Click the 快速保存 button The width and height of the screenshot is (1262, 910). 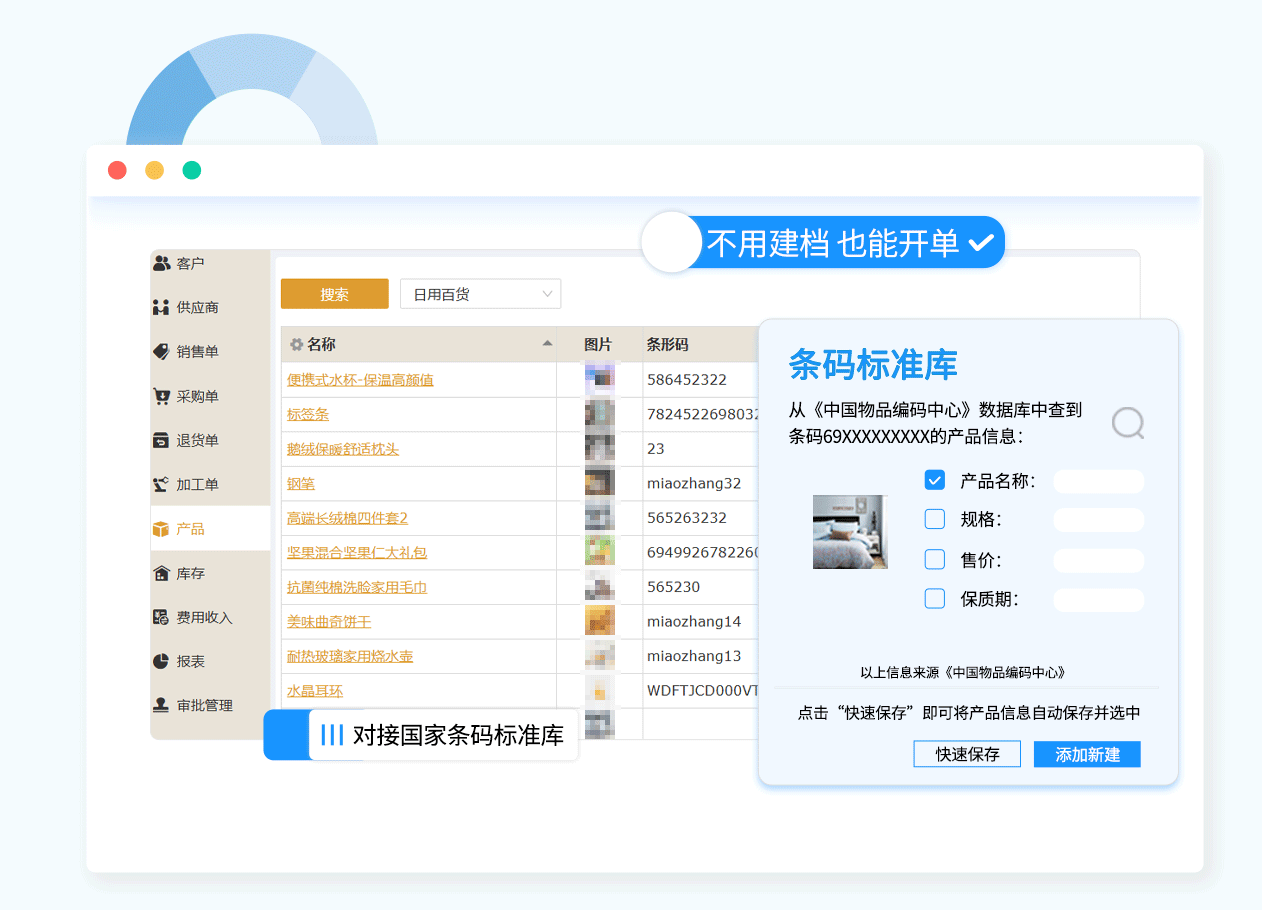click(x=967, y=754)
